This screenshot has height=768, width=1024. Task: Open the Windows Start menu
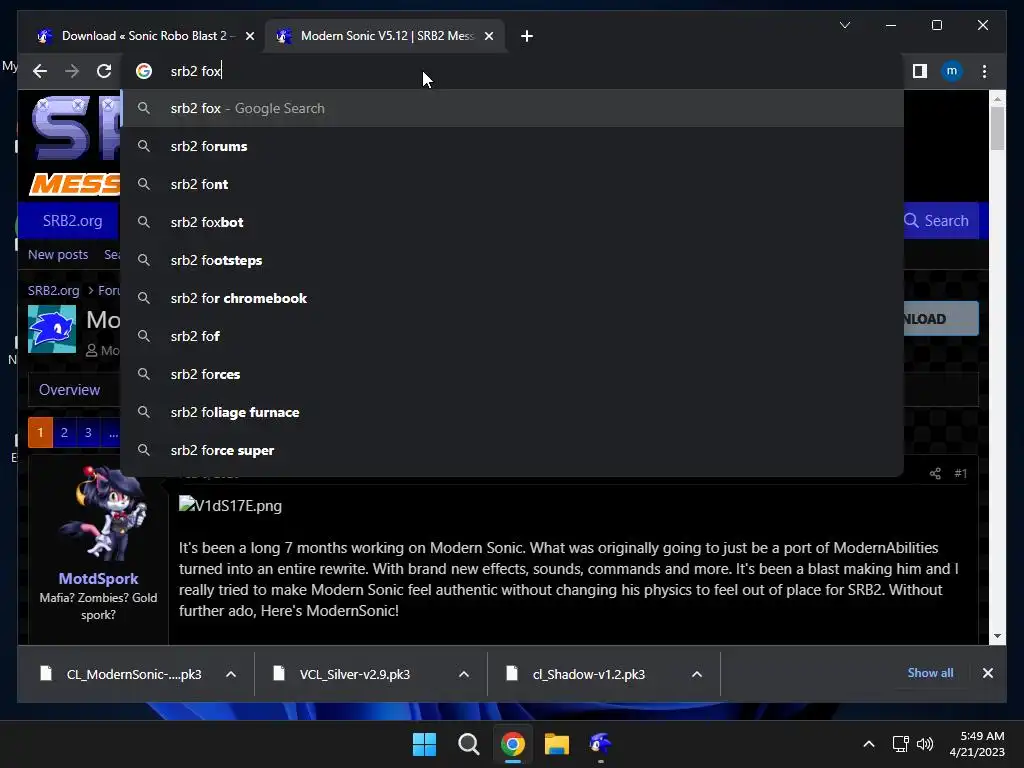coord(424,744)
